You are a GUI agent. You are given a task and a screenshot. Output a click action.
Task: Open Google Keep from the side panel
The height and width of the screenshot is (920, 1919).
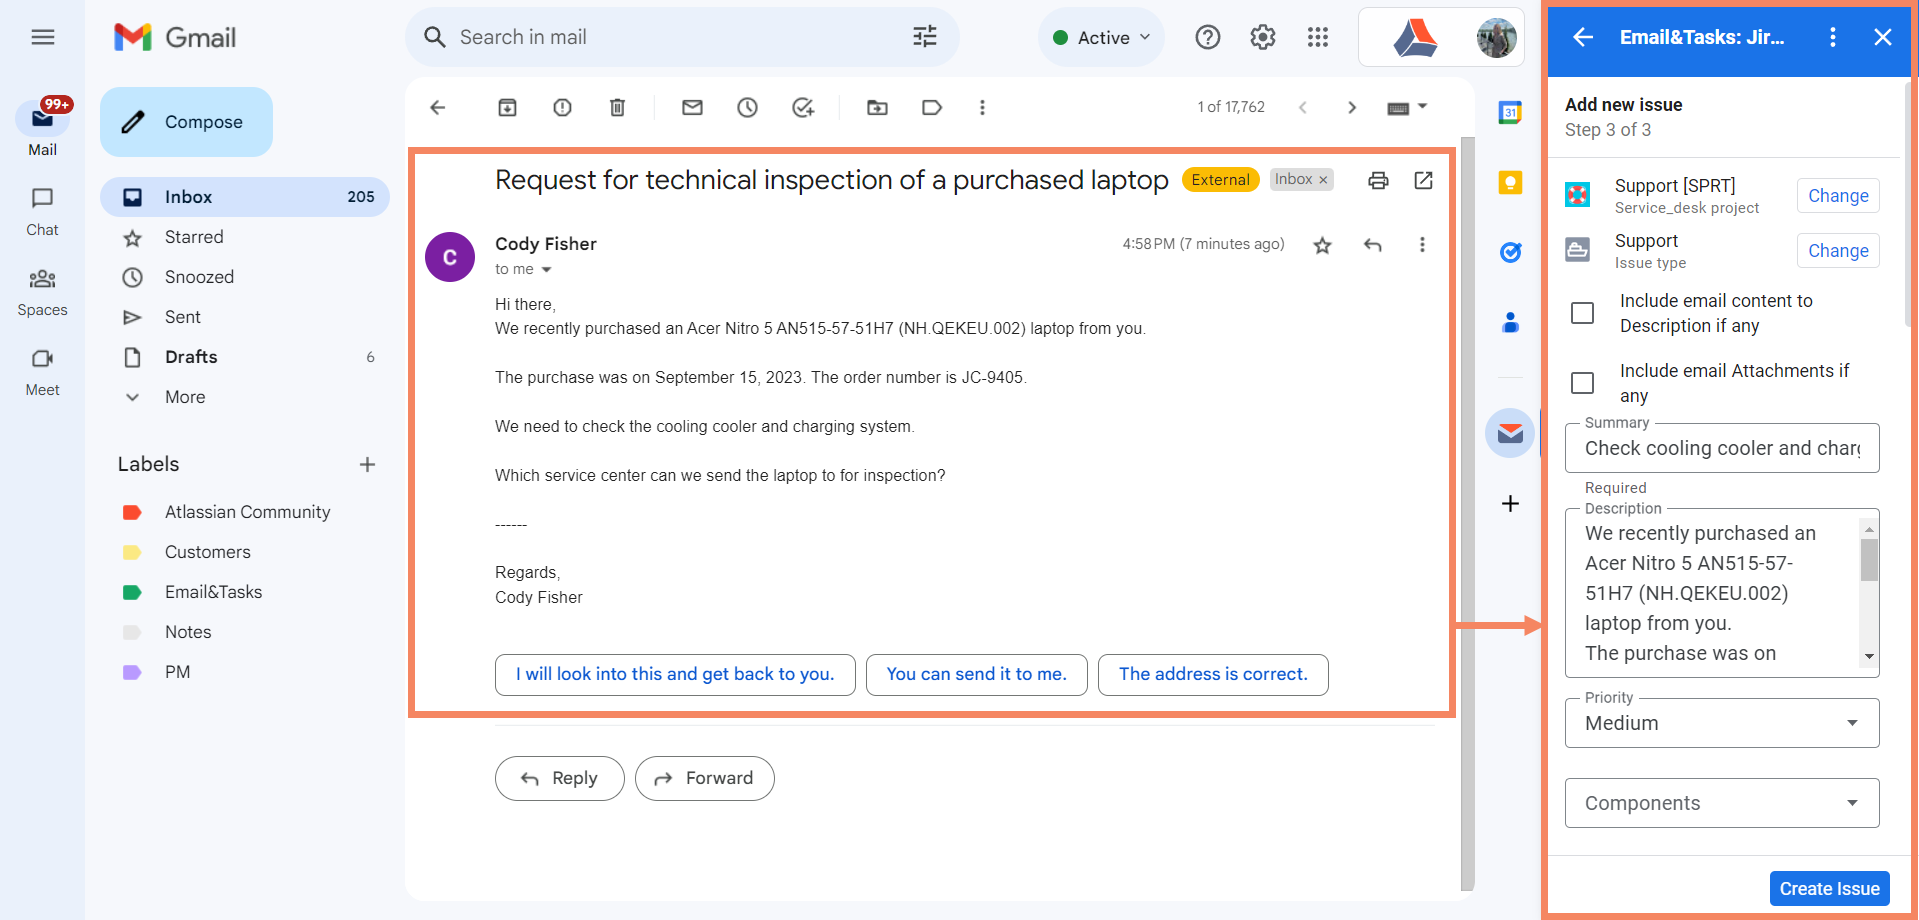1510,182
